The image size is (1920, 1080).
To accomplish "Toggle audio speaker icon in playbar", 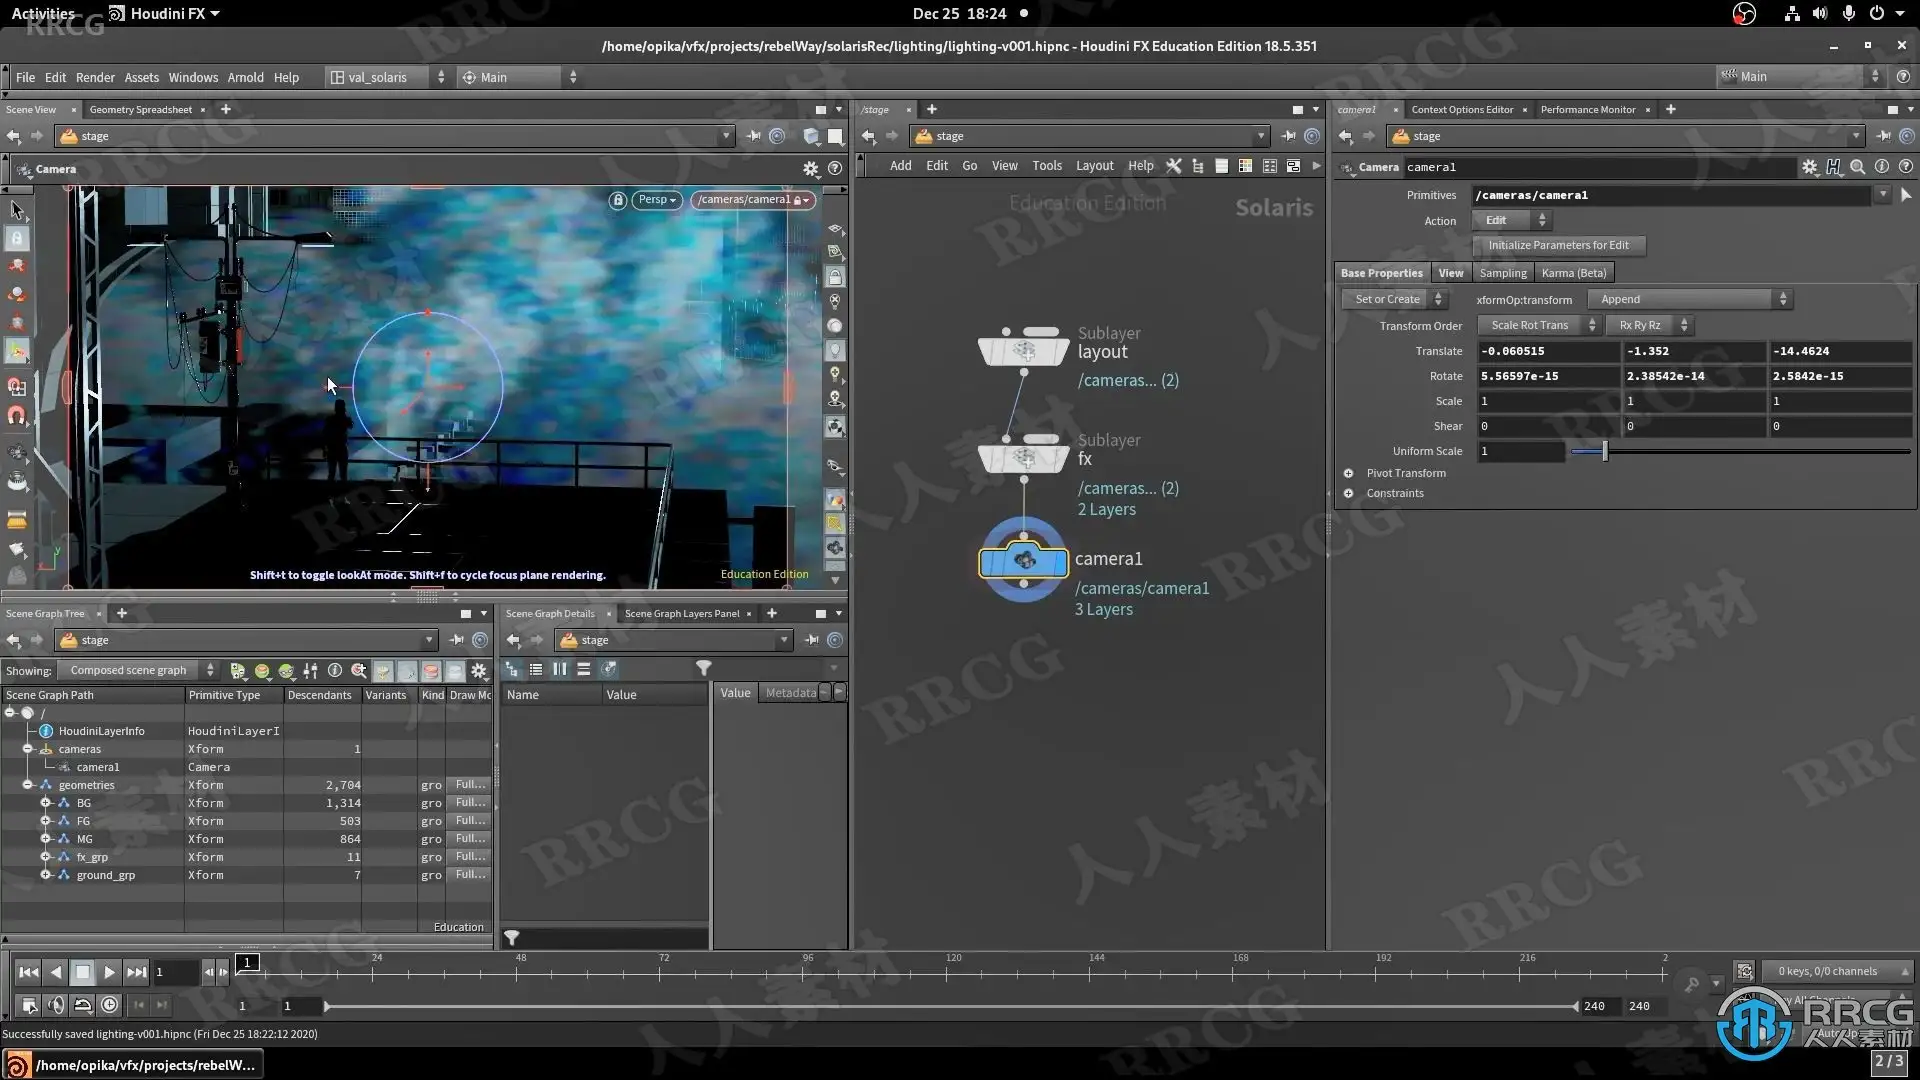I will click(x=57, y=1005).
